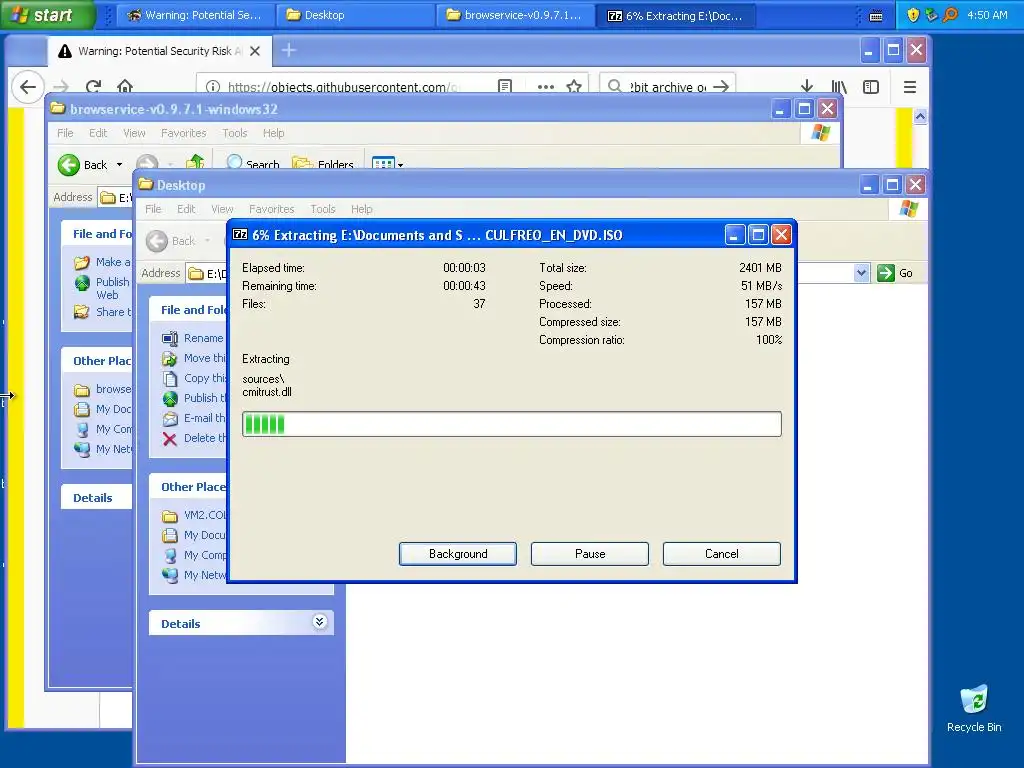Click the Firefox search box
1024x768 pixels.
[x=667, y=87]
